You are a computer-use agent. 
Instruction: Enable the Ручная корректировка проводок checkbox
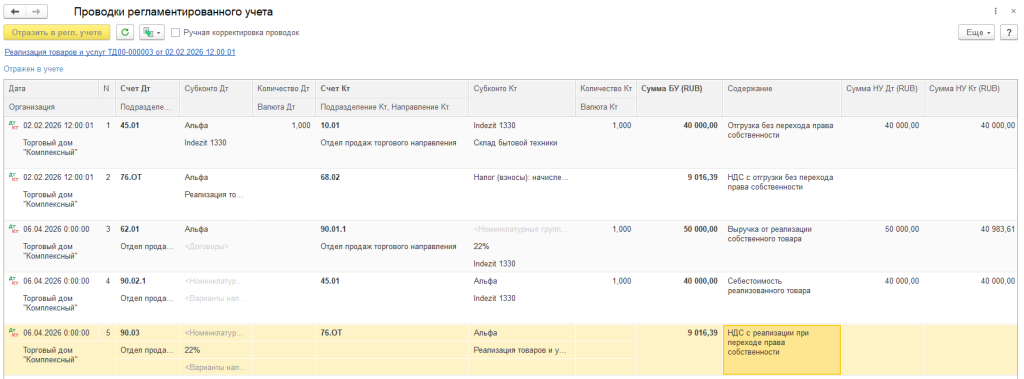point(175,32)
